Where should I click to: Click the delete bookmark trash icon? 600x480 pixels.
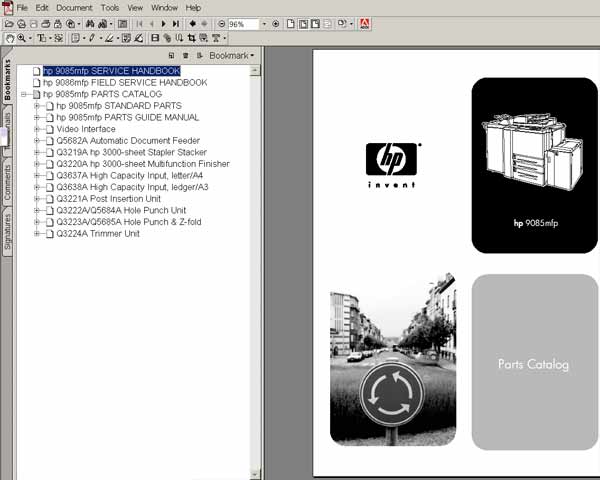point(186,56)
